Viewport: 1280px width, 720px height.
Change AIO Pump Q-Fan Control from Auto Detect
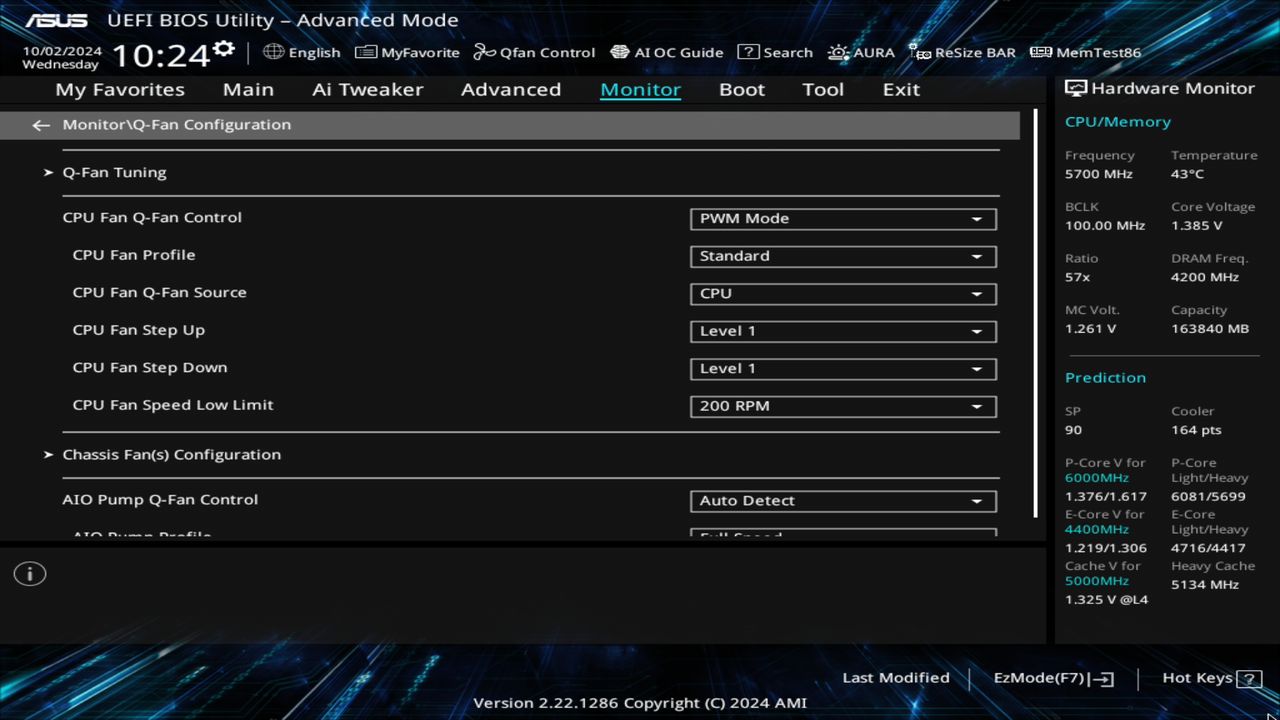pos(842,500)
